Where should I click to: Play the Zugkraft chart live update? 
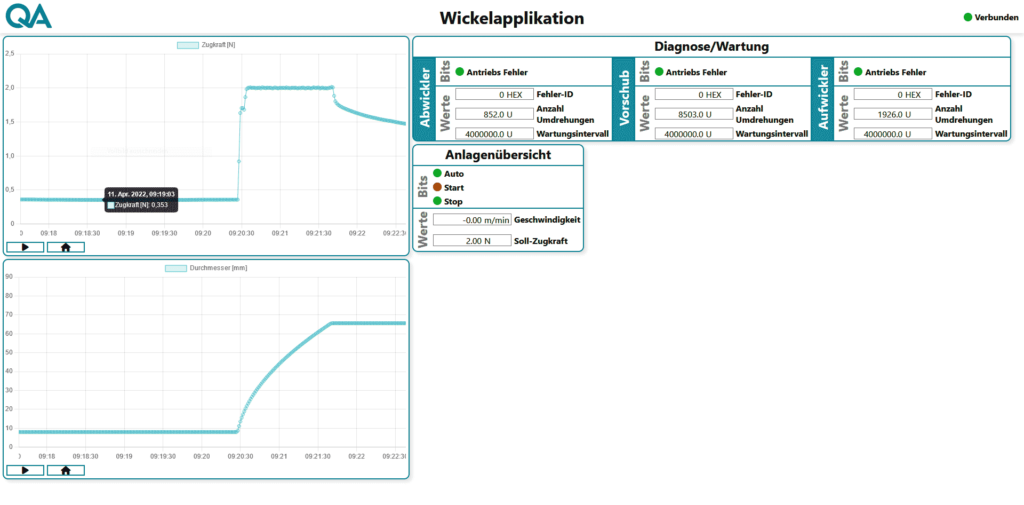pyautogui.click(x=25, y=247)
